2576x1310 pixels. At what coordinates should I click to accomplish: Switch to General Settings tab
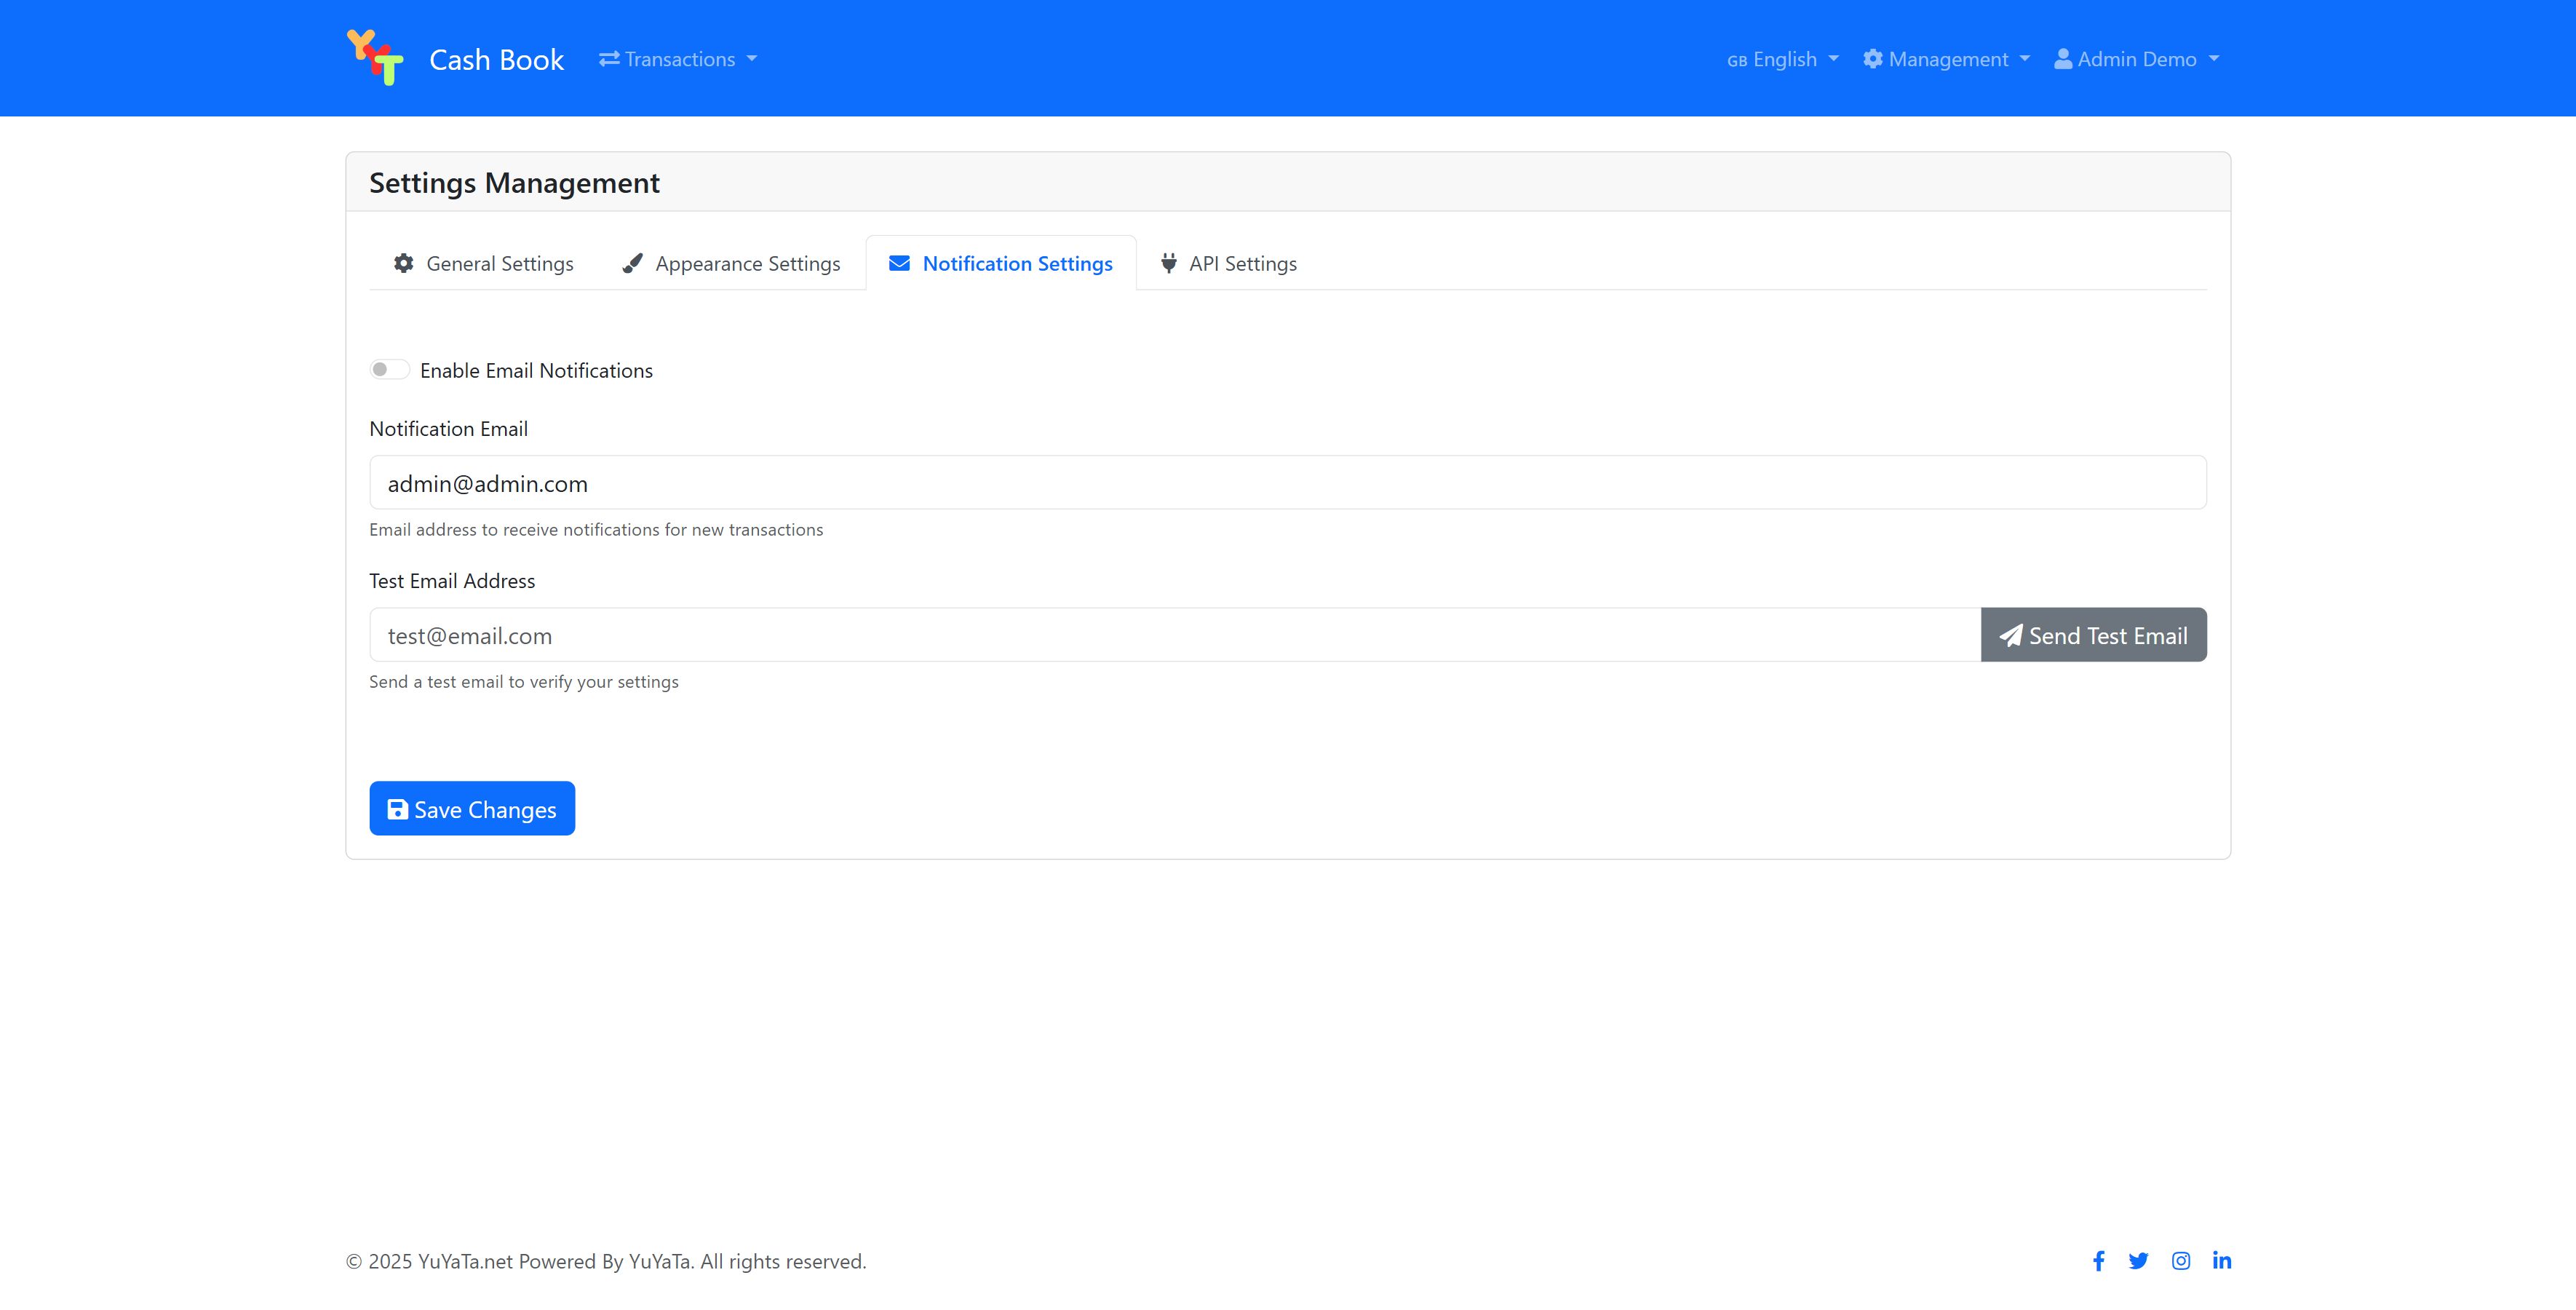[x=483, y=264]
